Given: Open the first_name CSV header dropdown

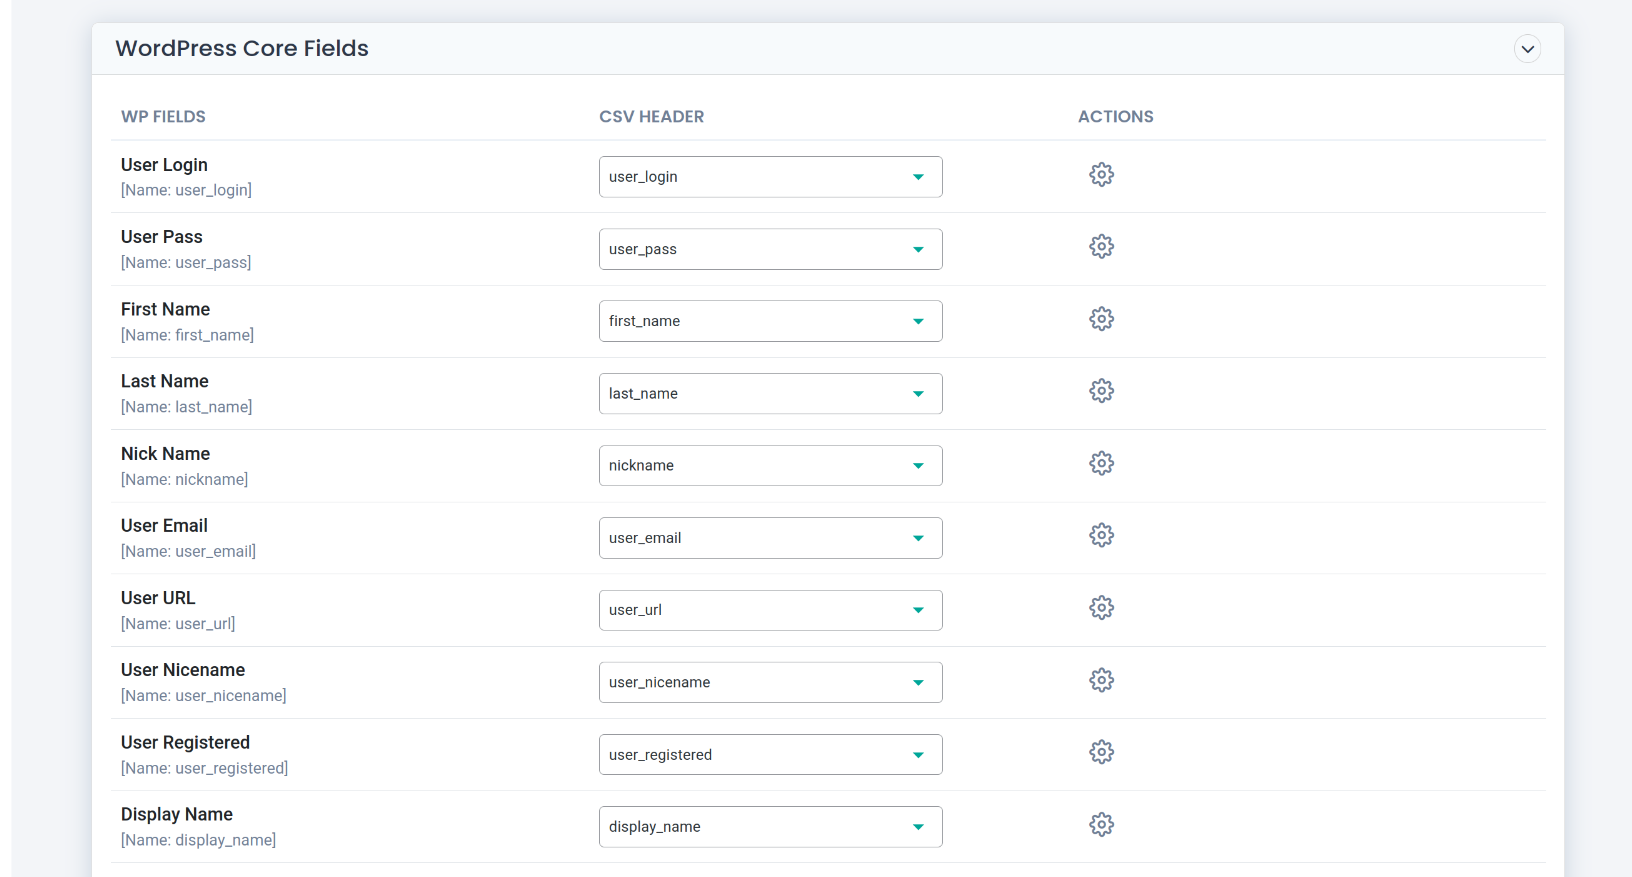Looking at the screenshot, I should pos(770,321).
